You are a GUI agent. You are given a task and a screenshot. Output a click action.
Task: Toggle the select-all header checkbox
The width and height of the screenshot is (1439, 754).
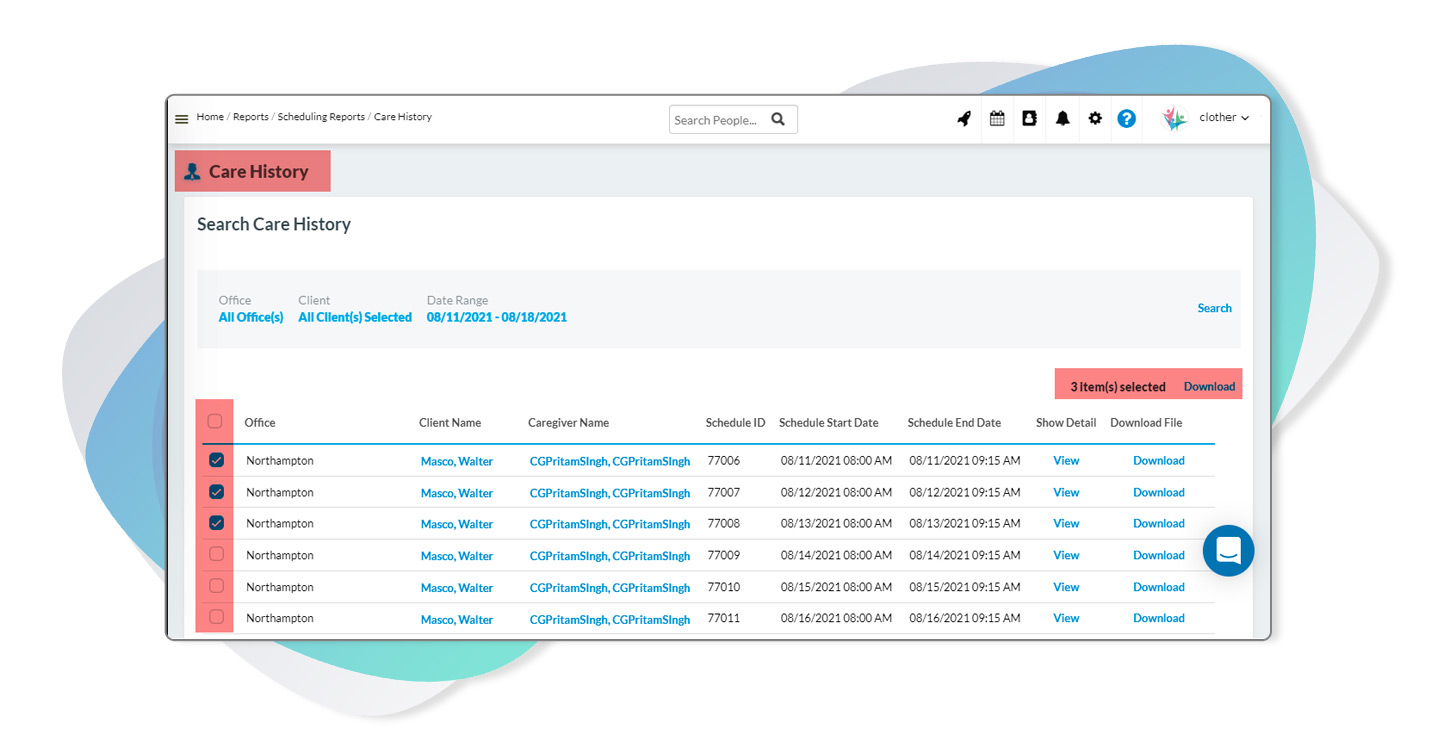click(215, 422)
